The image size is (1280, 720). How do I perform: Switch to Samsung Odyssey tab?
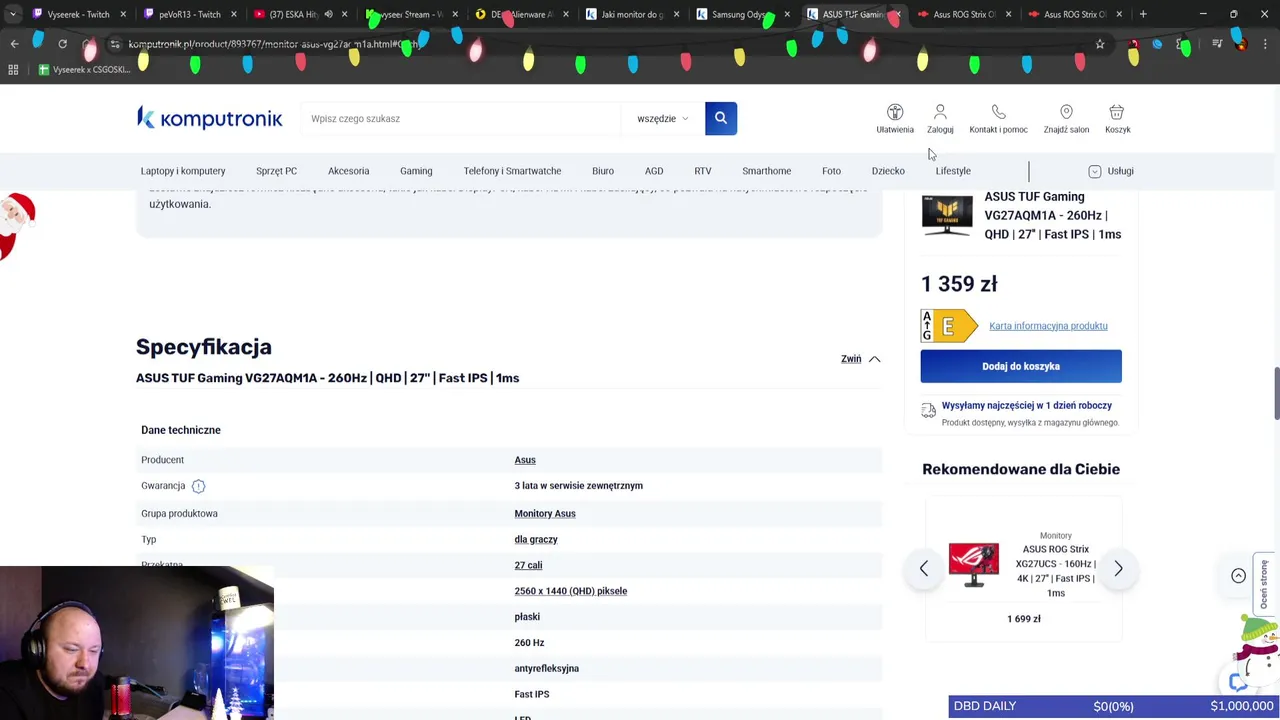point(740,14)
